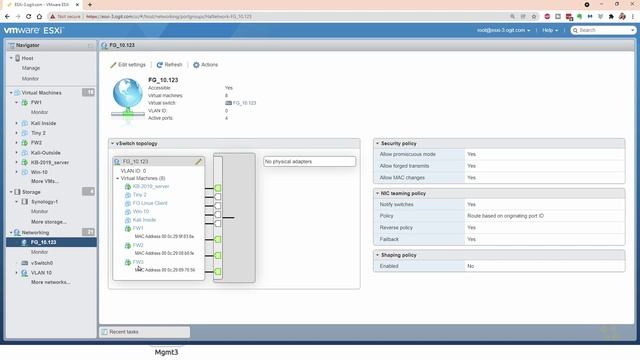Open the ESXi browser tab

coord(42,4)
